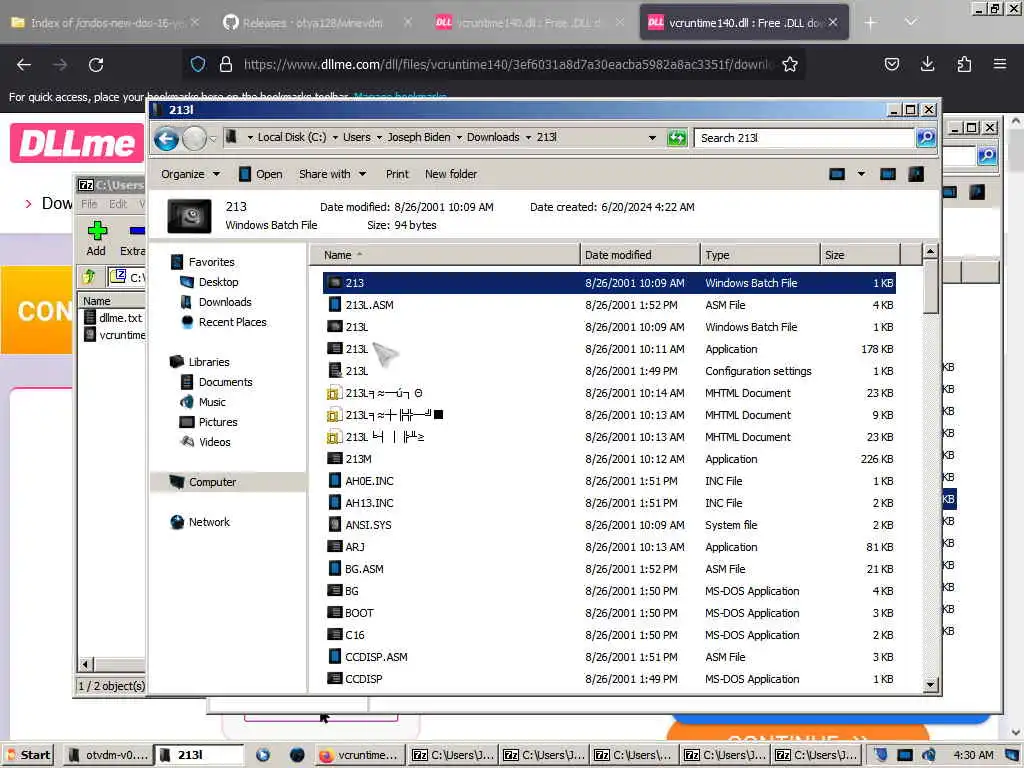1024x768 pixels.
Task: Sort by Size column header
Action: (x=860, y=255)
